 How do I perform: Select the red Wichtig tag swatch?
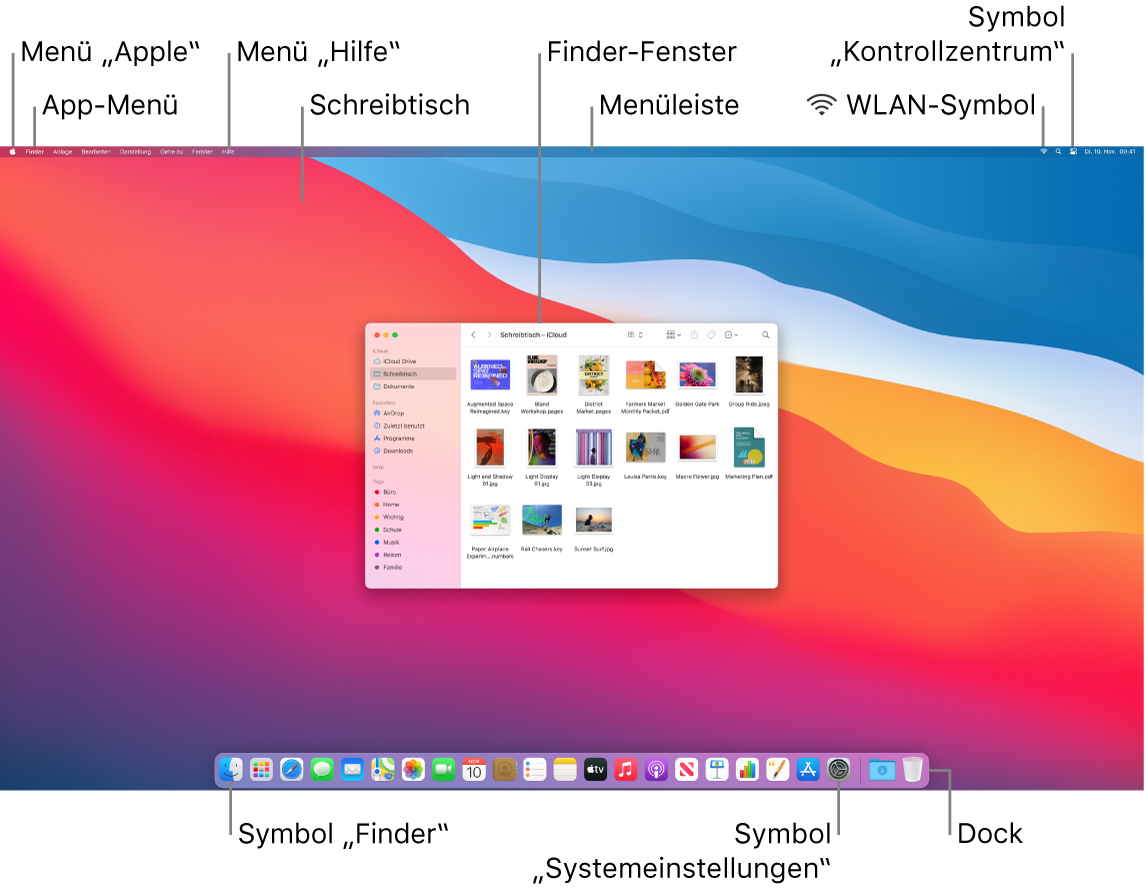pos(376,517)
